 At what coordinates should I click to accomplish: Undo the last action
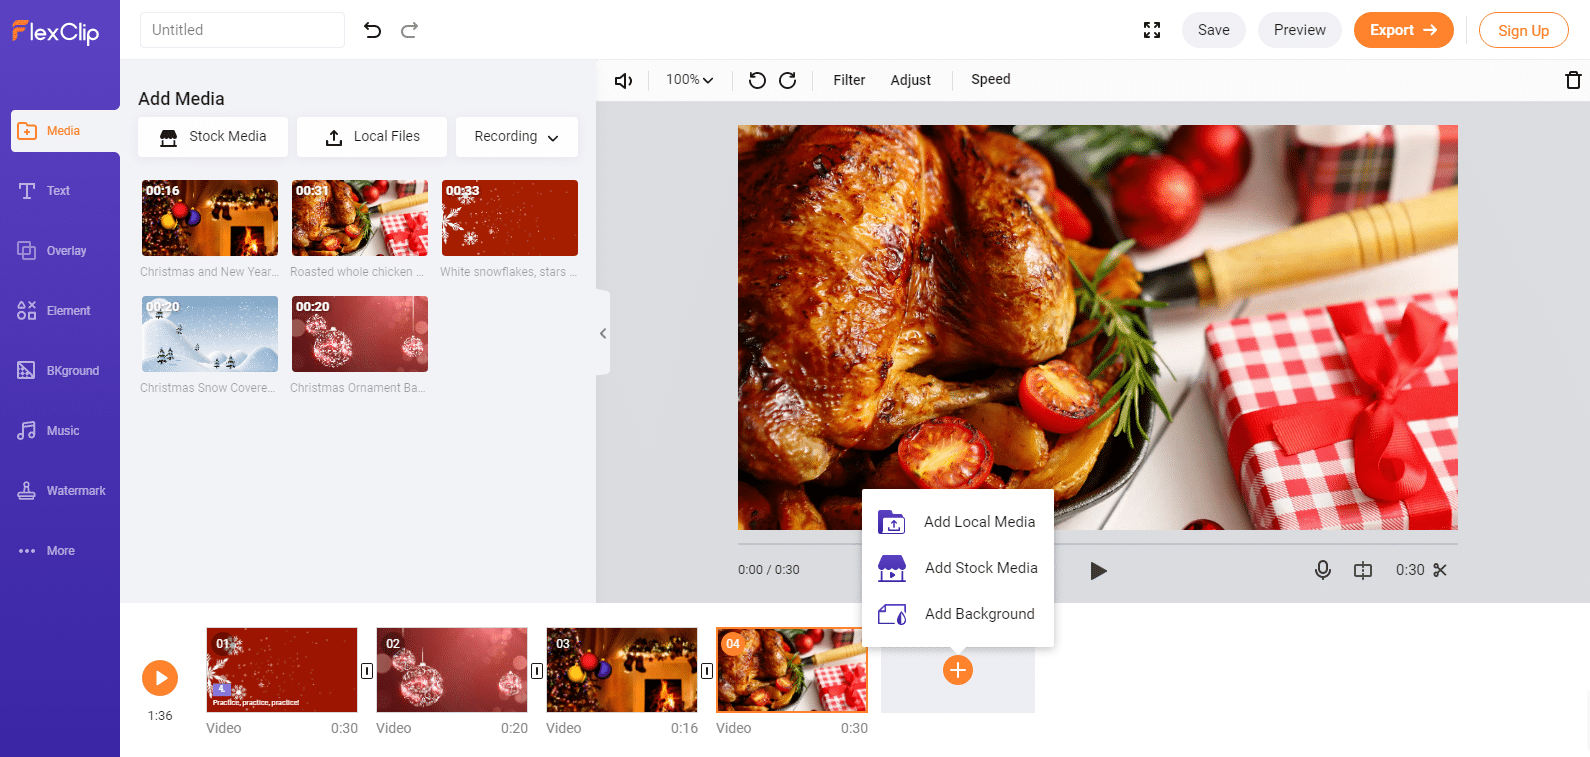click(373, 30)
